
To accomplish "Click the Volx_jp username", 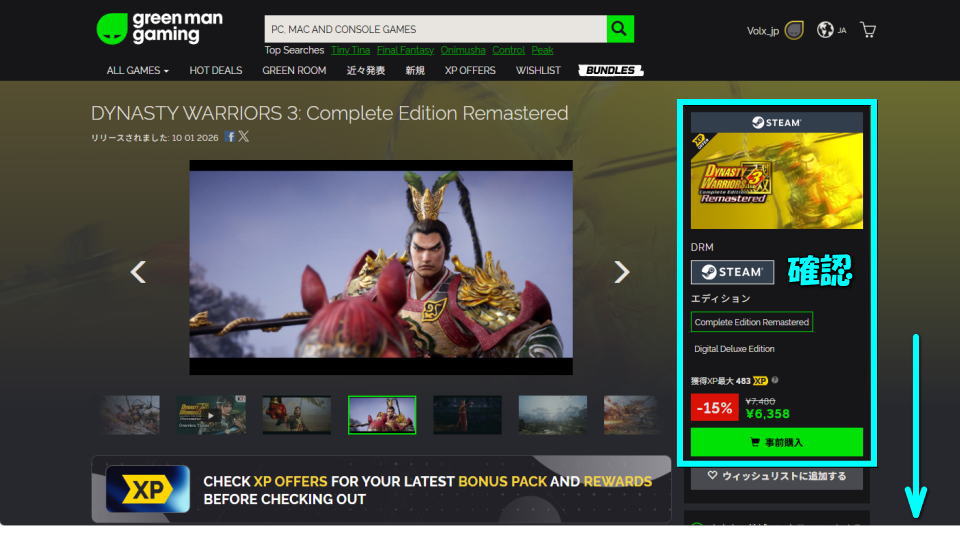I will 762,31.
